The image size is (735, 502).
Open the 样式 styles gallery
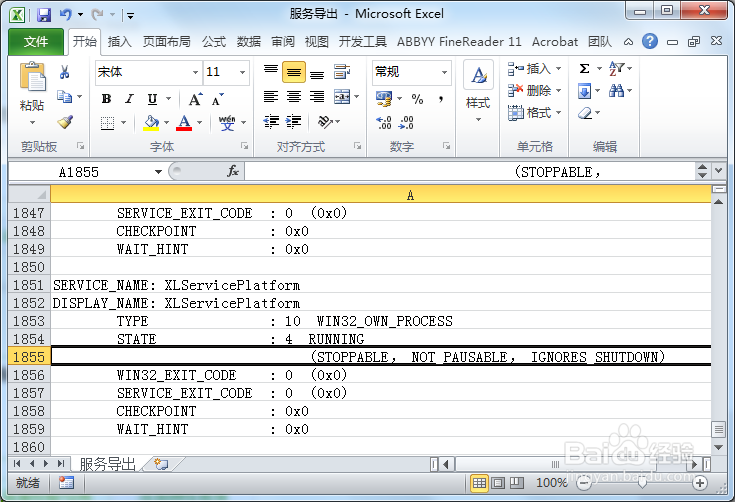coord(478,91)
